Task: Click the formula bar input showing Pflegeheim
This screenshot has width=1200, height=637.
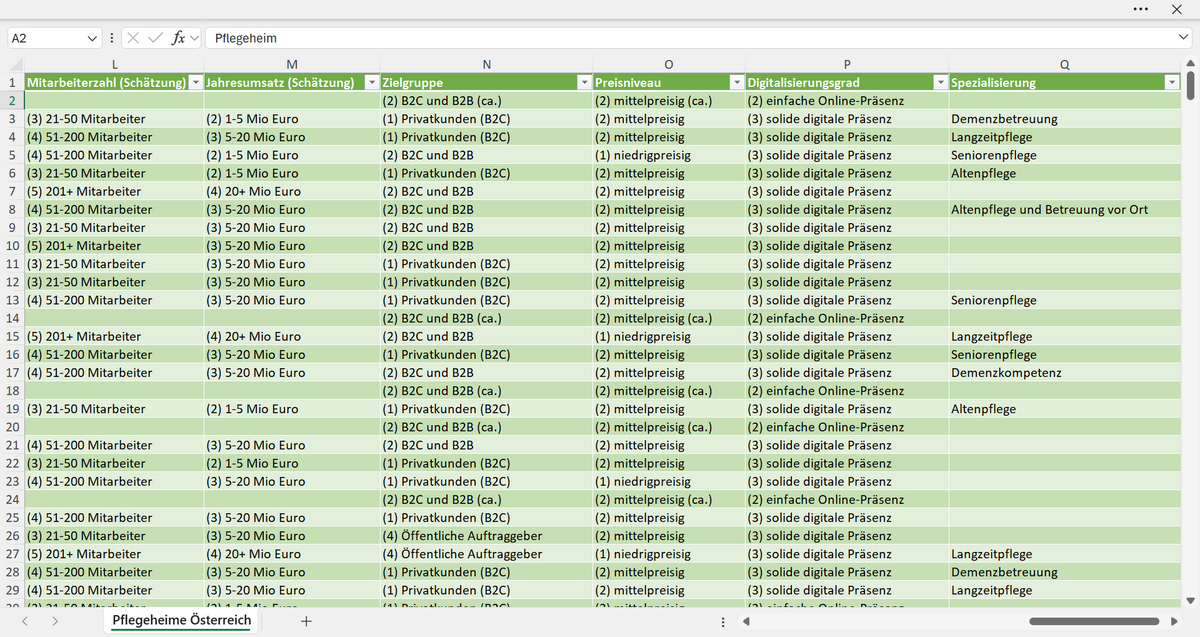Action: (688, 38)
